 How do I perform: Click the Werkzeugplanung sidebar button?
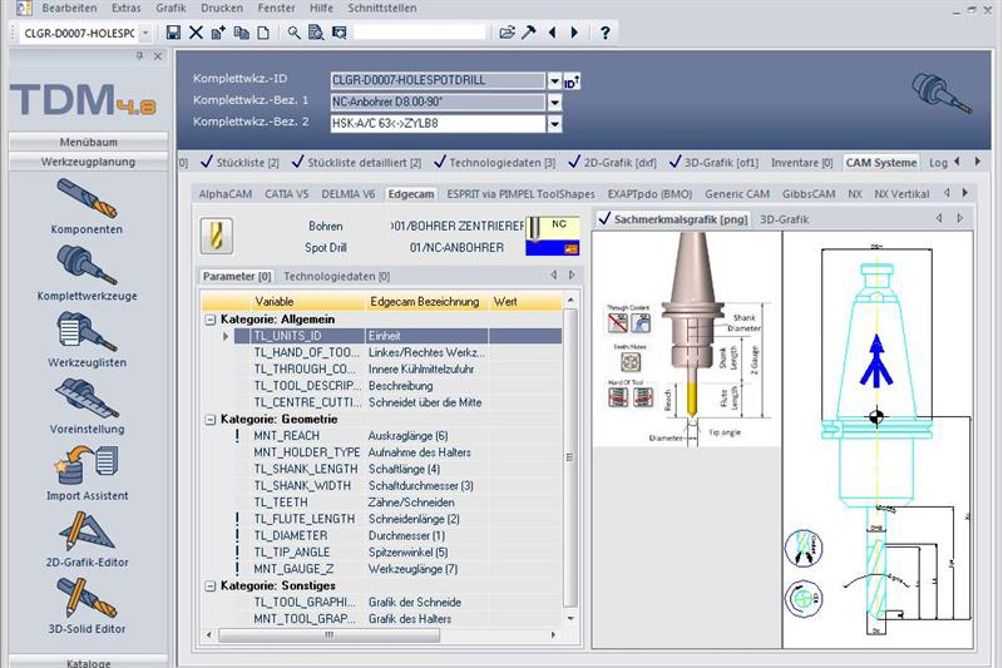88,162
